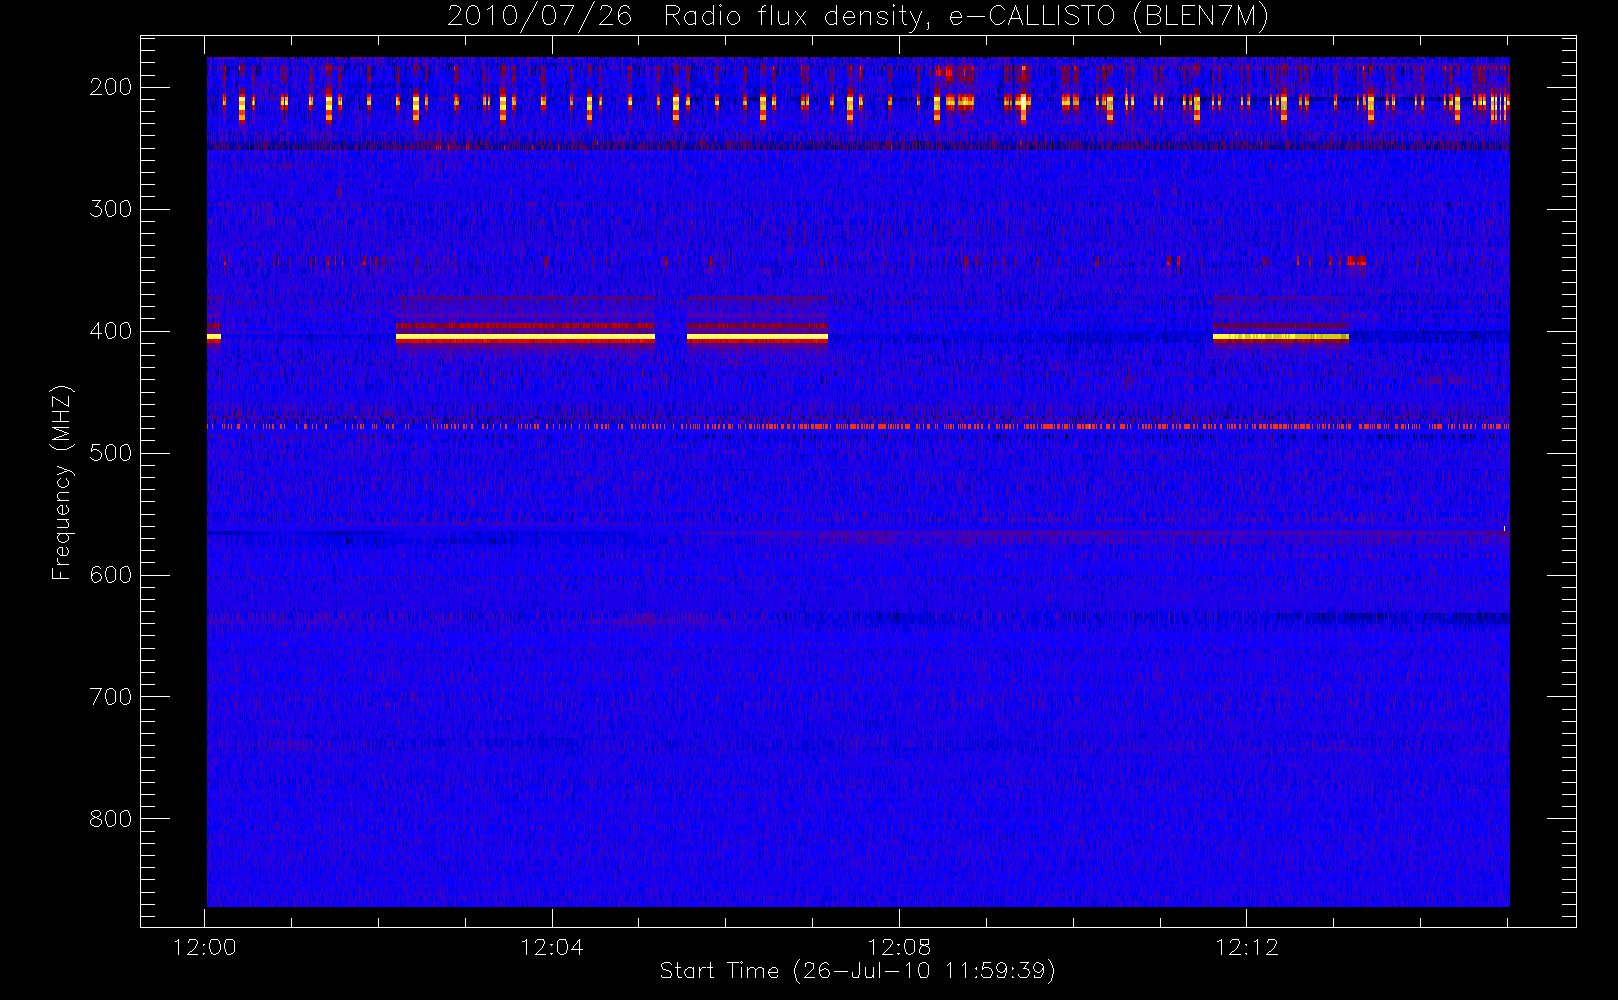The image size is (1618, 1000).
Task: Click the 12:08 time tick label
Action: point(899,947)
